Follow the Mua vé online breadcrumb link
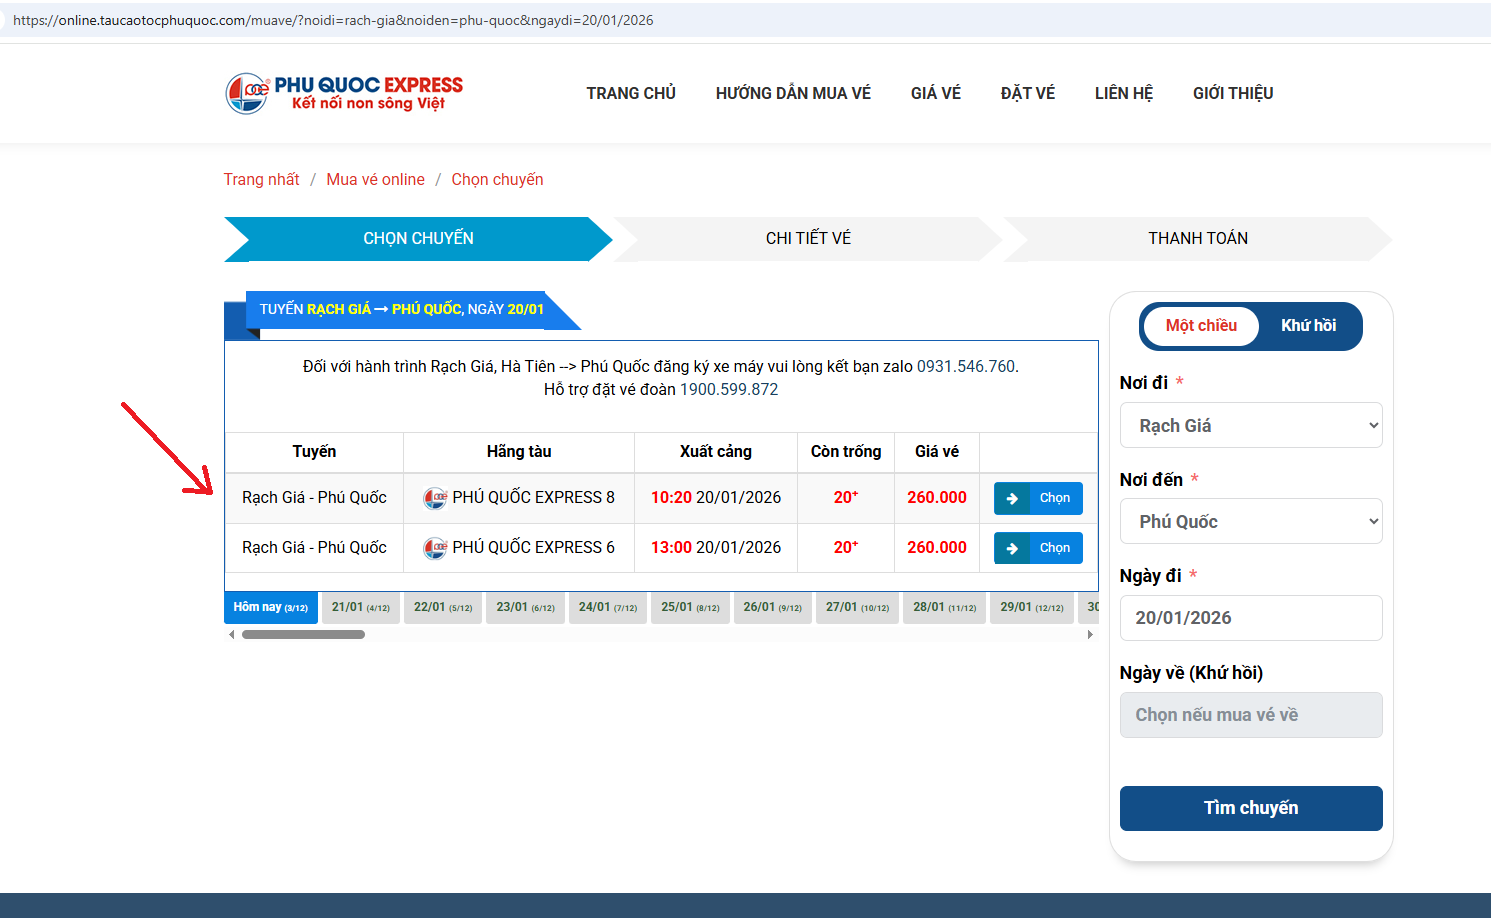 tap(375, 180)
